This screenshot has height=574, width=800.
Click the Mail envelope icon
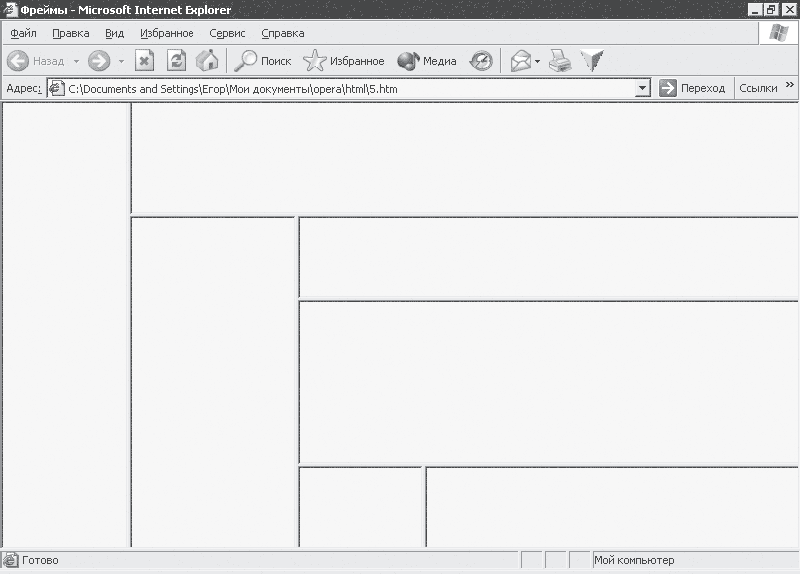point(520,61)
